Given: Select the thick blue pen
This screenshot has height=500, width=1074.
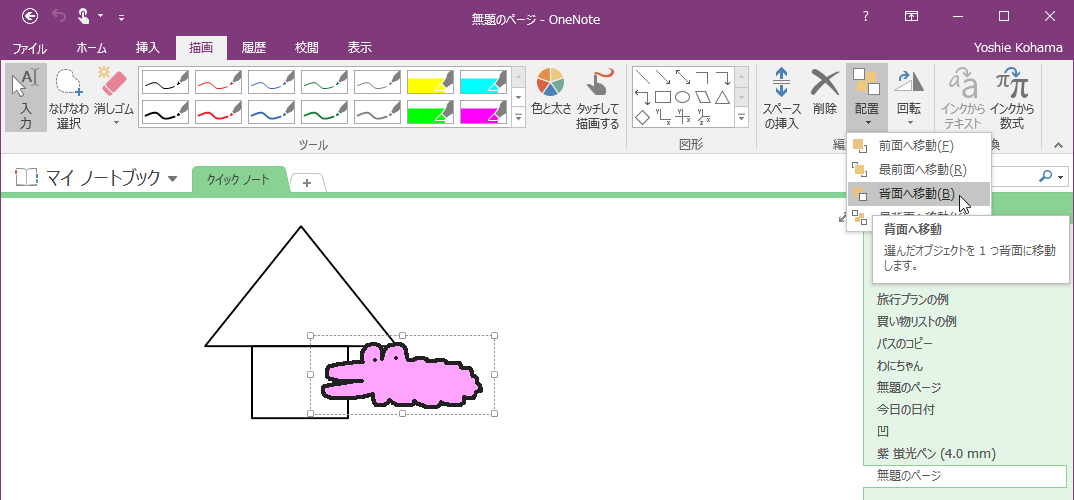Looking at the screenshot, I should (x=271, y=112).
